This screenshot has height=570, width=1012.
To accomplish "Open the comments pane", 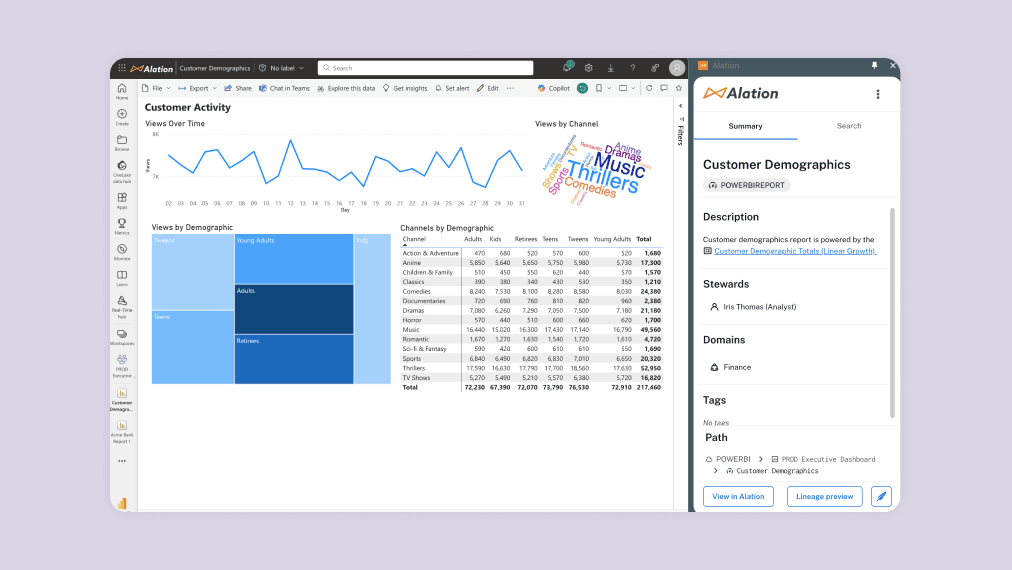I will tap(663, 88).
